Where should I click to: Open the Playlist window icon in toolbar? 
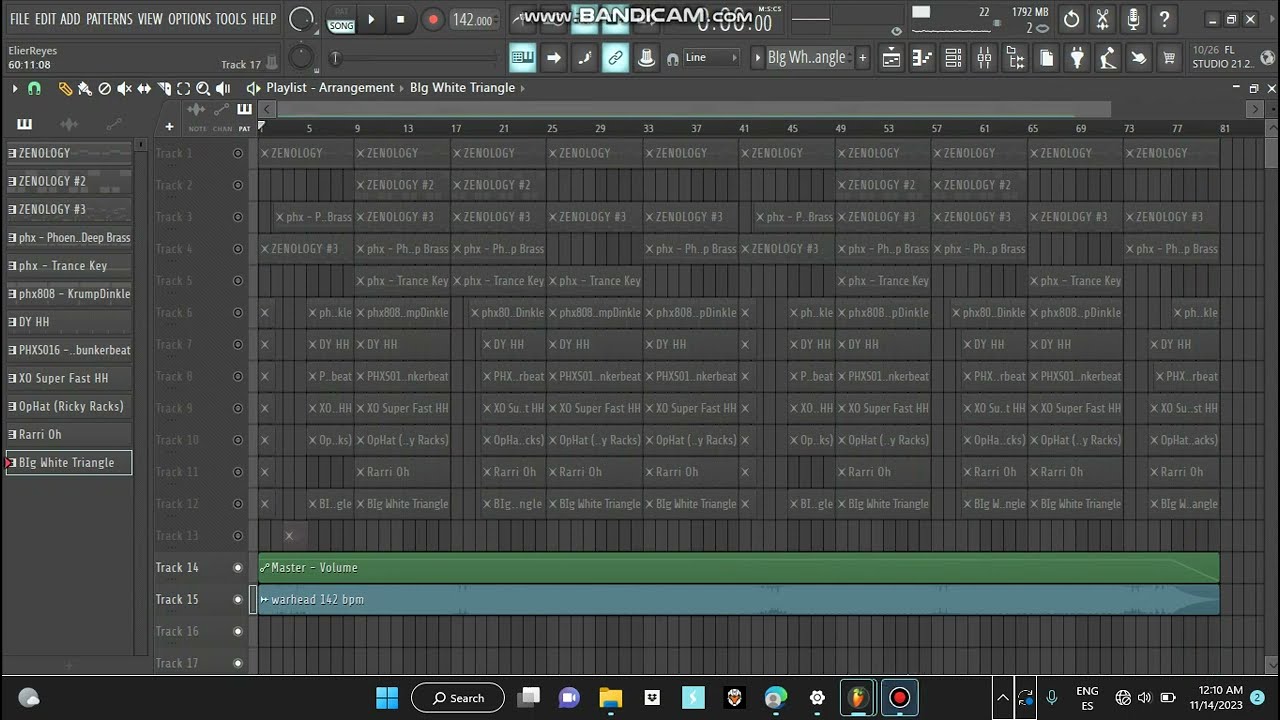coord(891,58)
